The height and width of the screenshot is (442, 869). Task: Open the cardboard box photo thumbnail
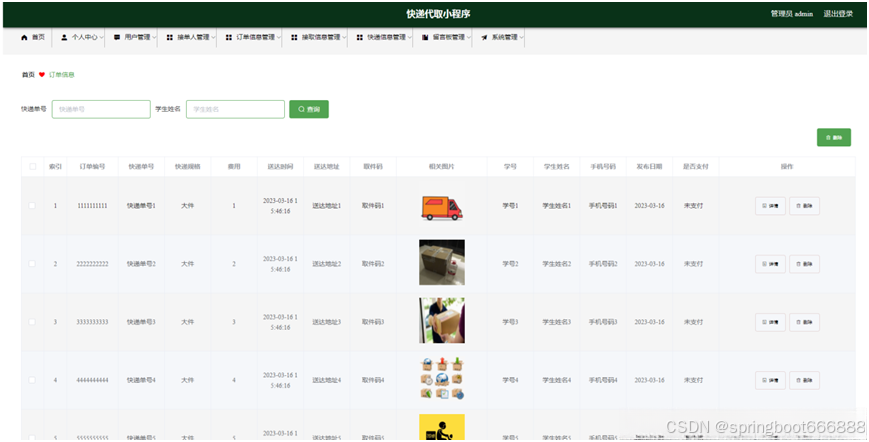click(442, 263)
